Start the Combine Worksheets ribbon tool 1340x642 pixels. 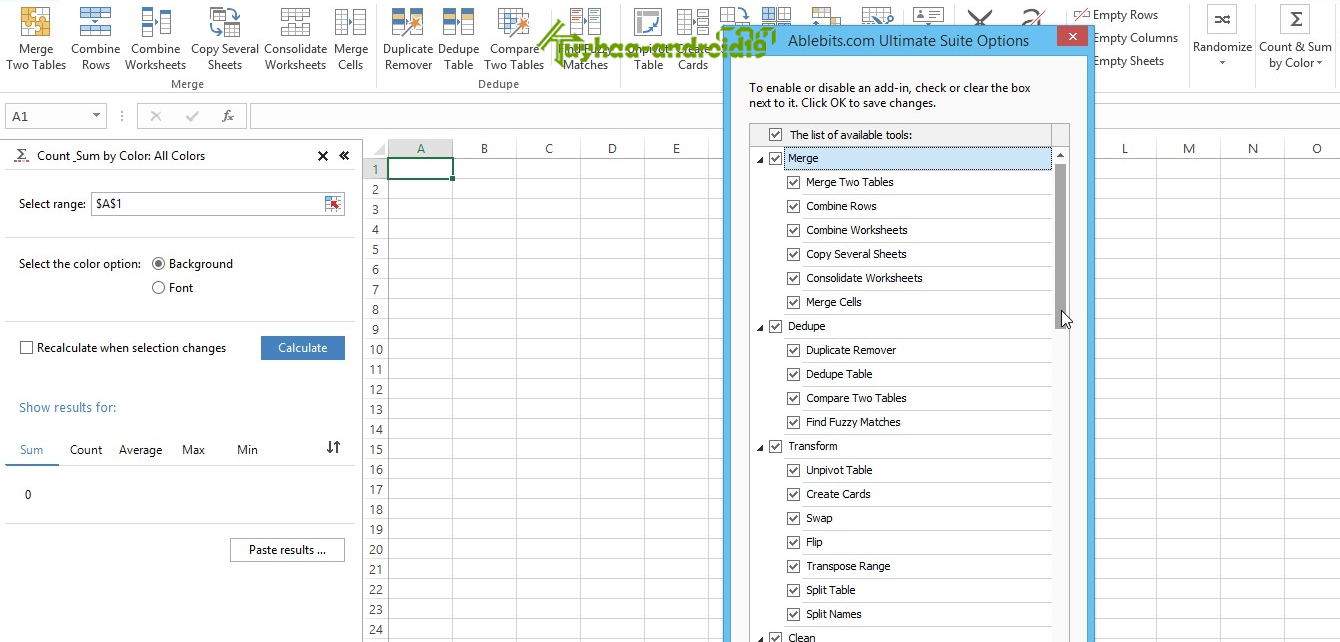[x=155, y=38]
